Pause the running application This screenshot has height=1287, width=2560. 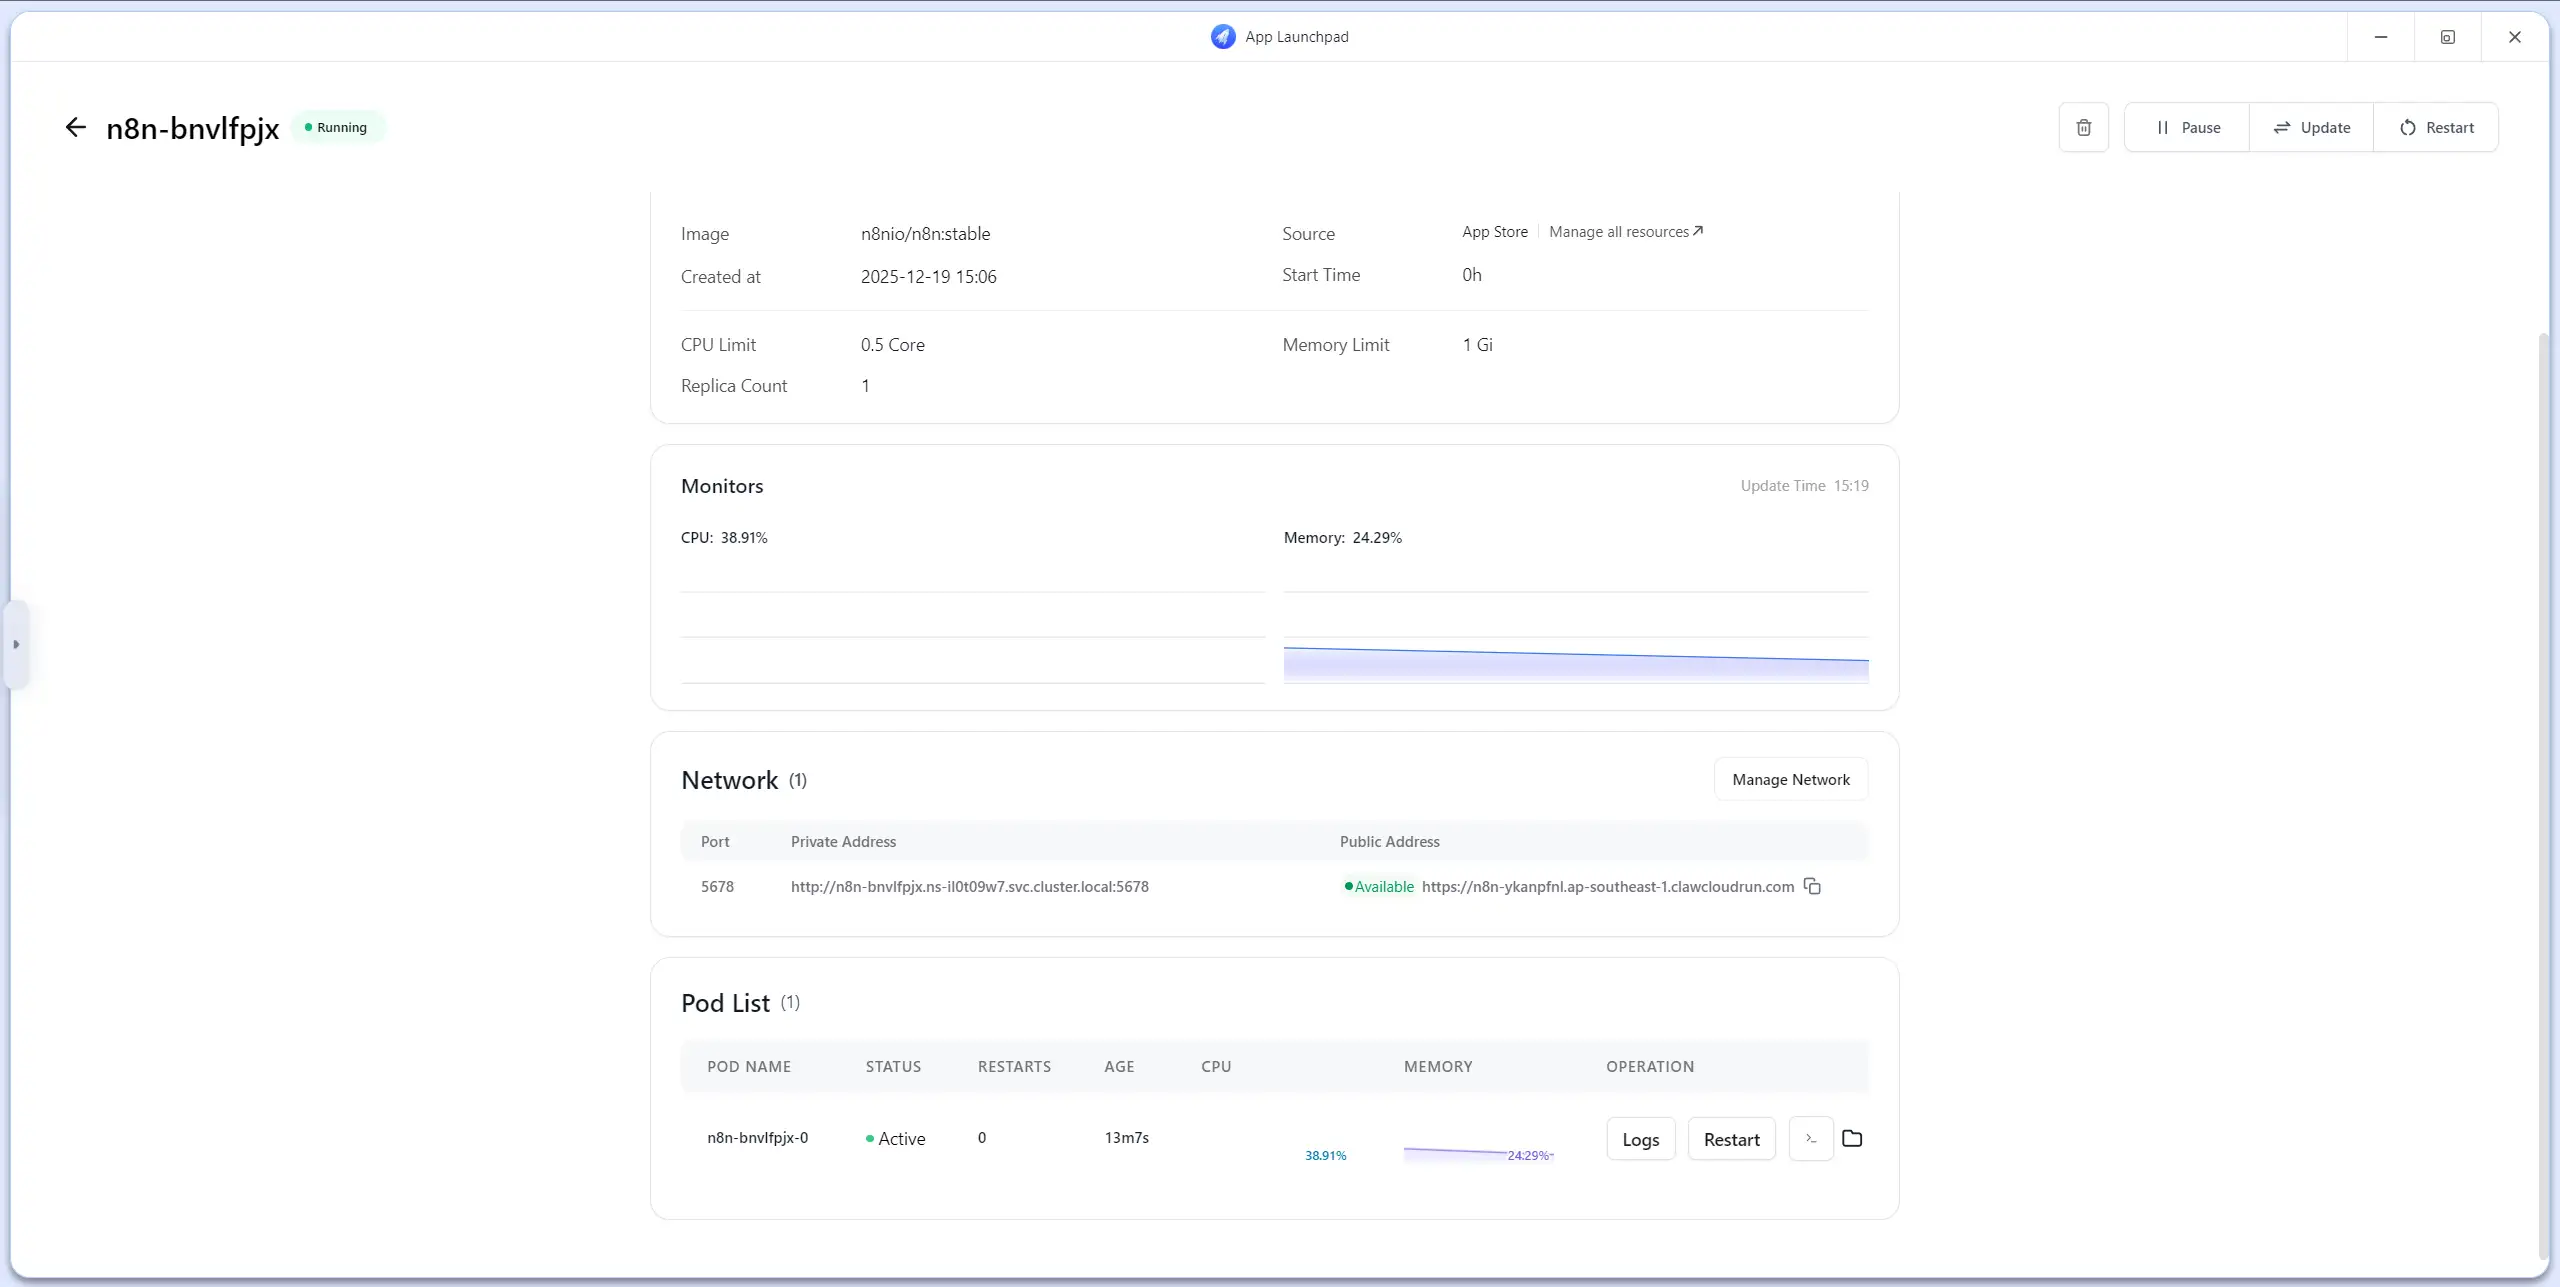[x=2187, y=127]
